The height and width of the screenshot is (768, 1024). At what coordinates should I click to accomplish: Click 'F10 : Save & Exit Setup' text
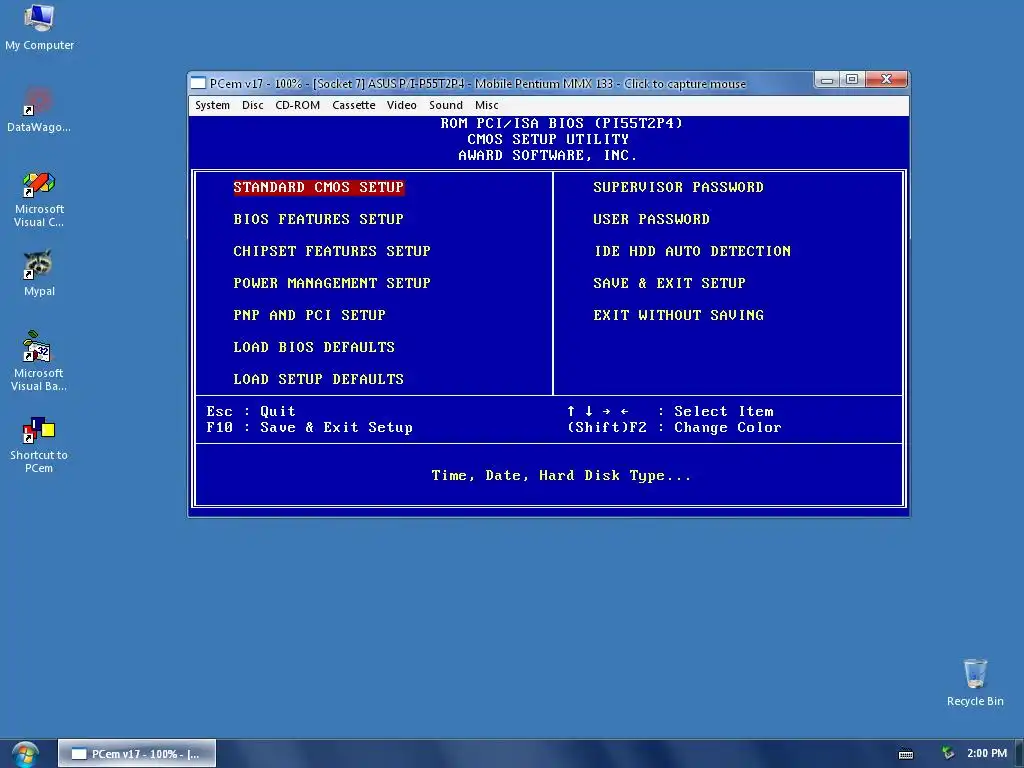(x=310, y=428)
